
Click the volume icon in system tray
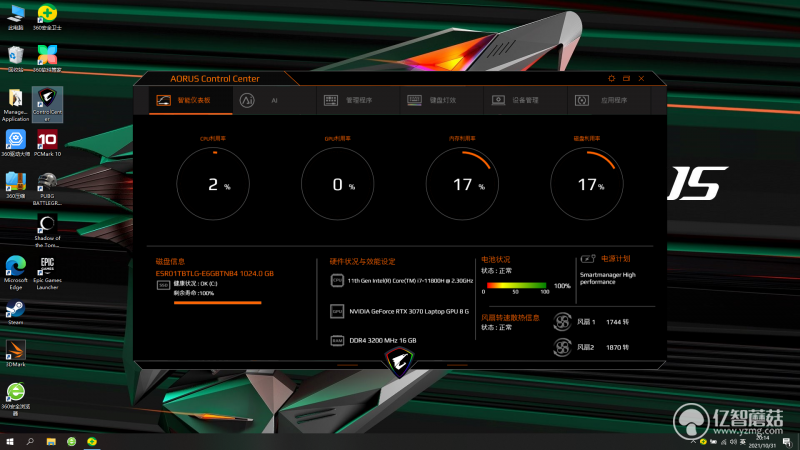[733, 442]
